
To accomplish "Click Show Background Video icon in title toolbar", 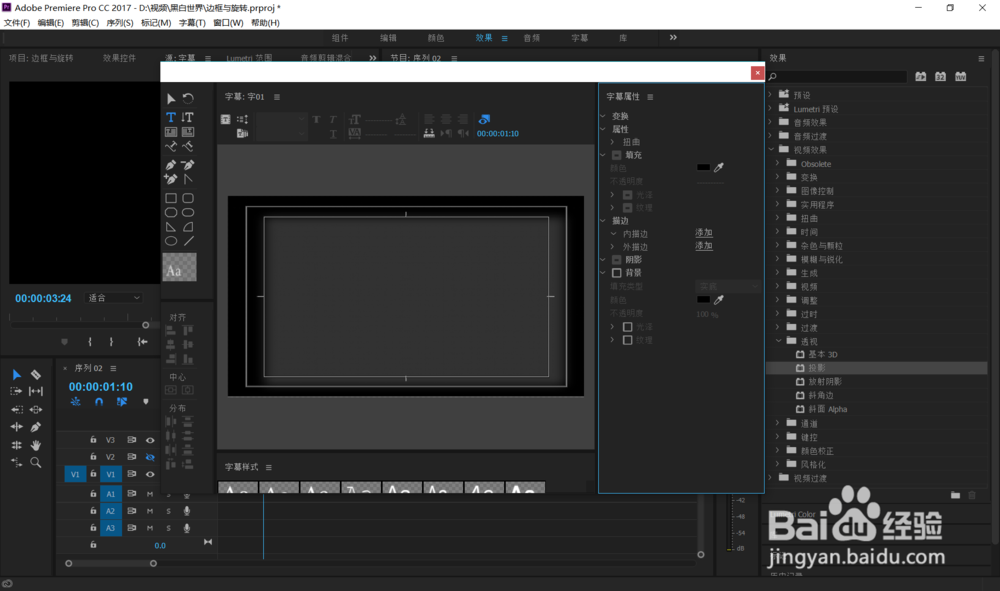I will click(484, 119).
